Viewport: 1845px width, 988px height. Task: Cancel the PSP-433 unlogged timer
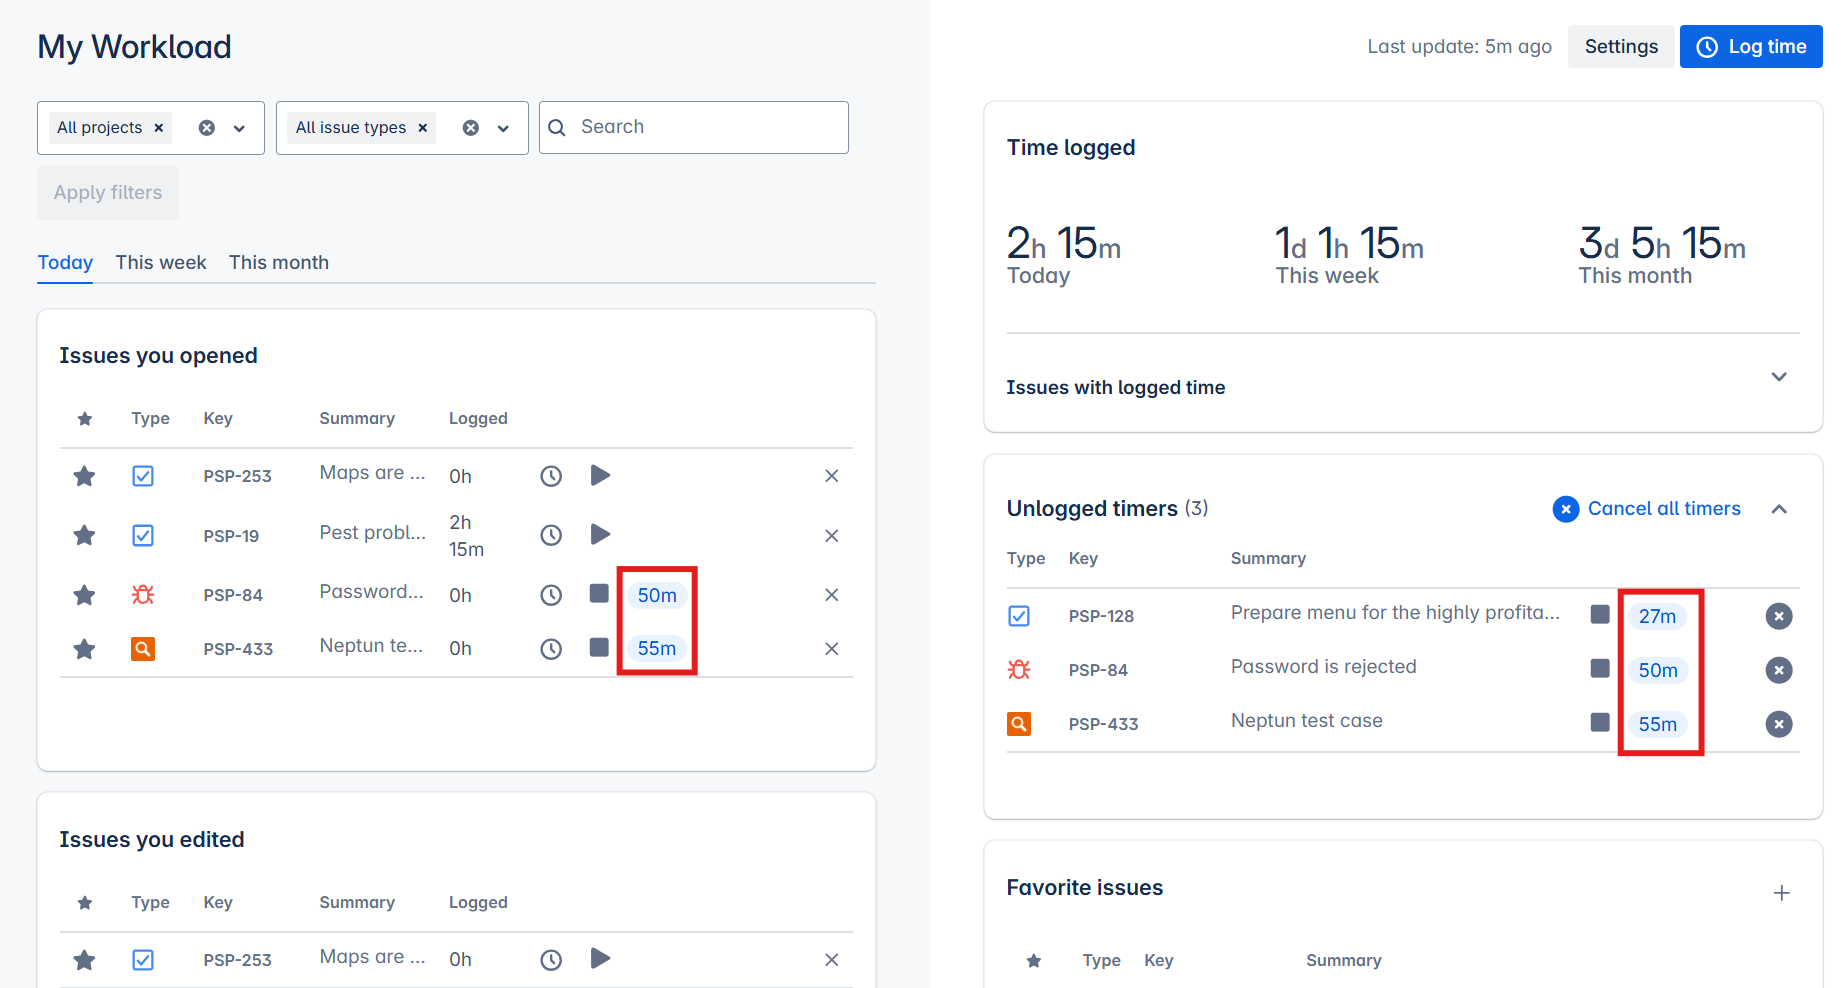pos(1779,724)
